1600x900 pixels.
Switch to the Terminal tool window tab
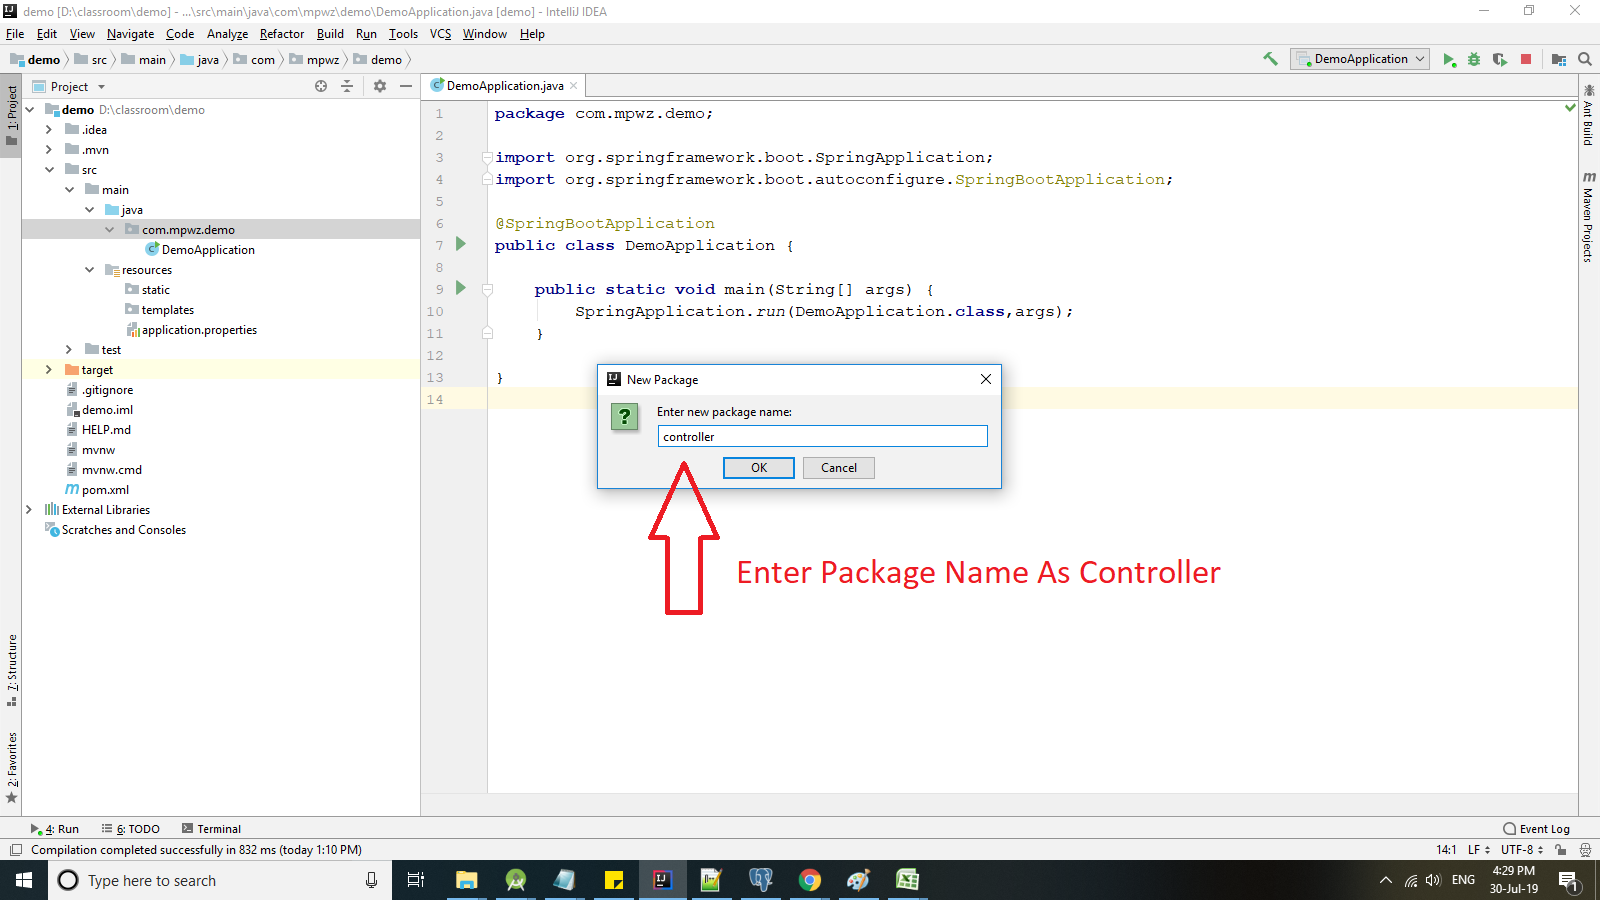[x=212, y=829]
